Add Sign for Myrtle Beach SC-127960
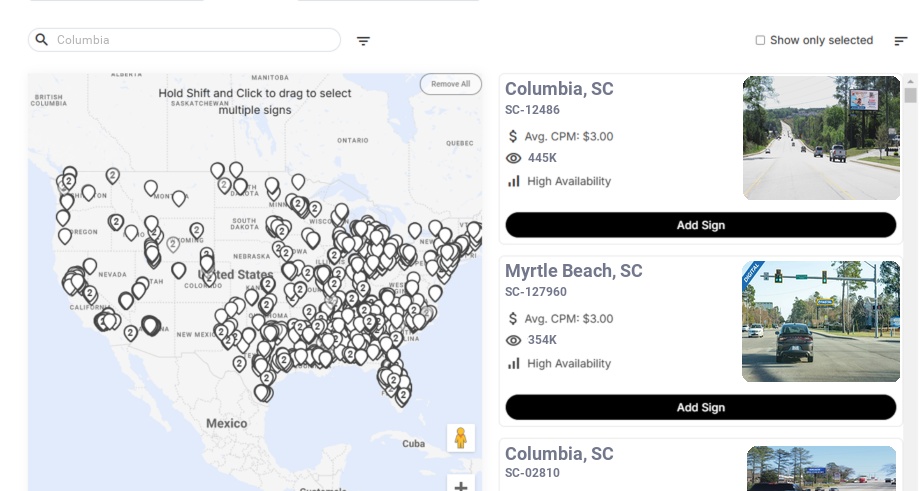 pyautogui.click(x=701, y=407)
